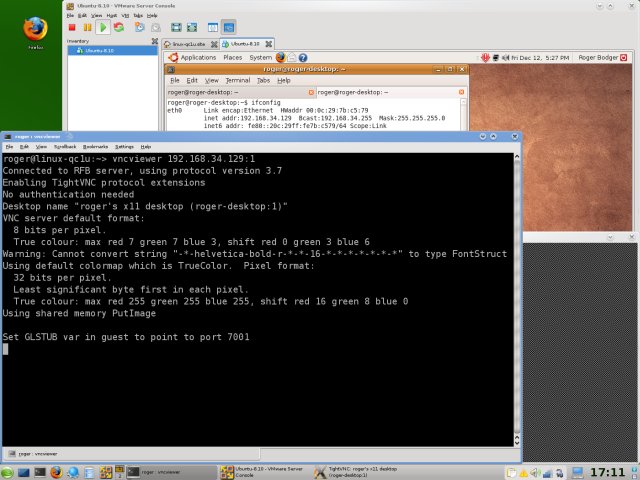Image resolution: width=640 pixels, height=480 pixels.
Task: Suspend the VM with the yellow pause button
Action: pos(87,27)
